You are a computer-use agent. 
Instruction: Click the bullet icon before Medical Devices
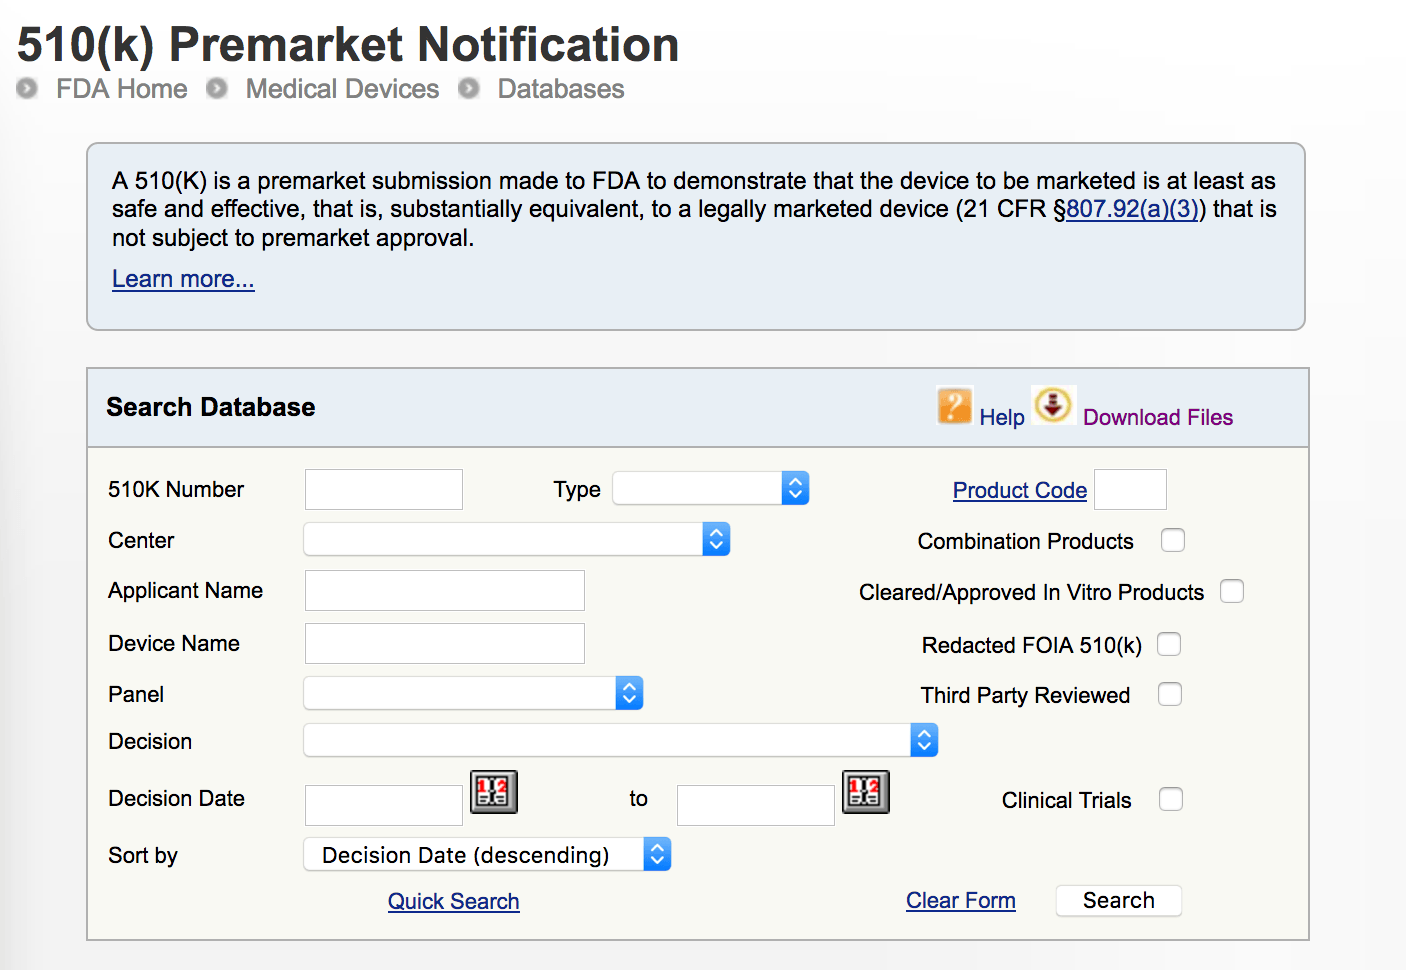[217, 89]
